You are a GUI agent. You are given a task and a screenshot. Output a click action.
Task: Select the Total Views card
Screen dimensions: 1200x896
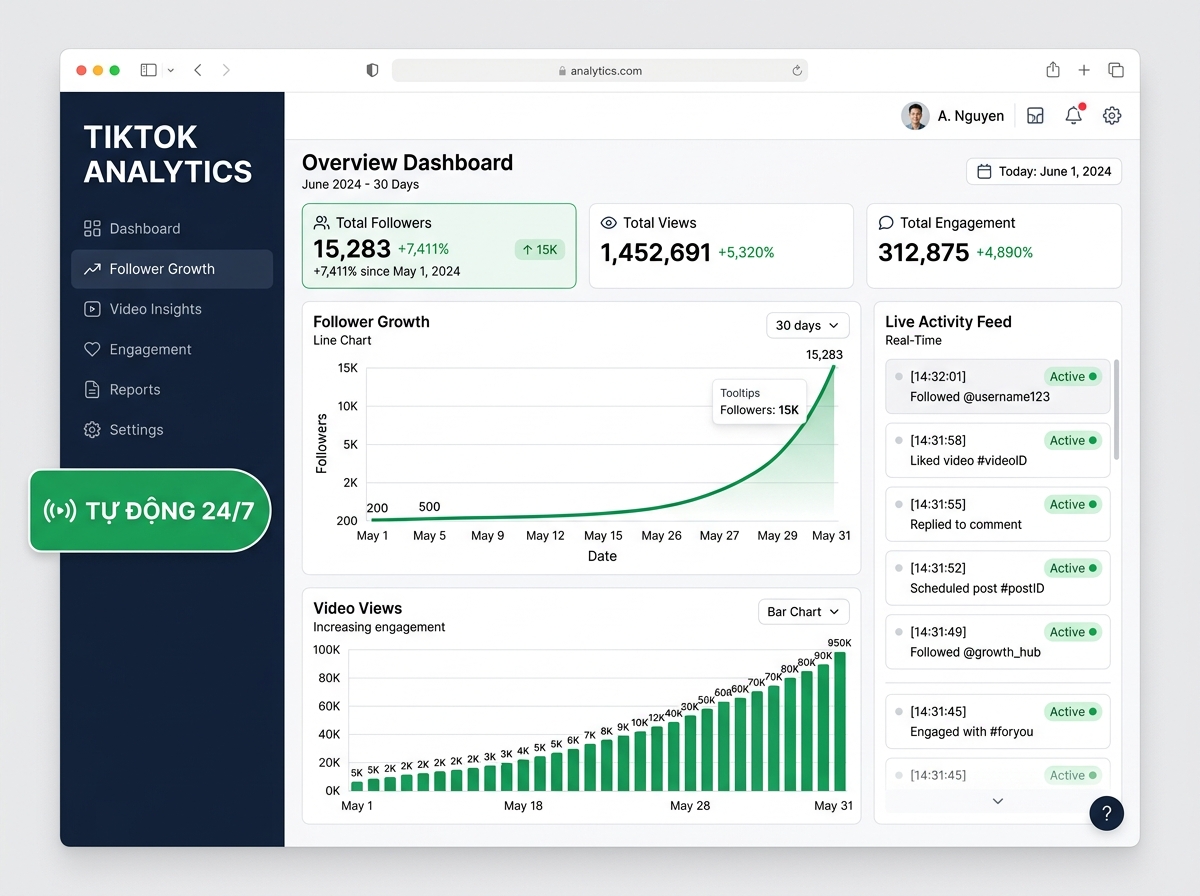tap(721, 246)
